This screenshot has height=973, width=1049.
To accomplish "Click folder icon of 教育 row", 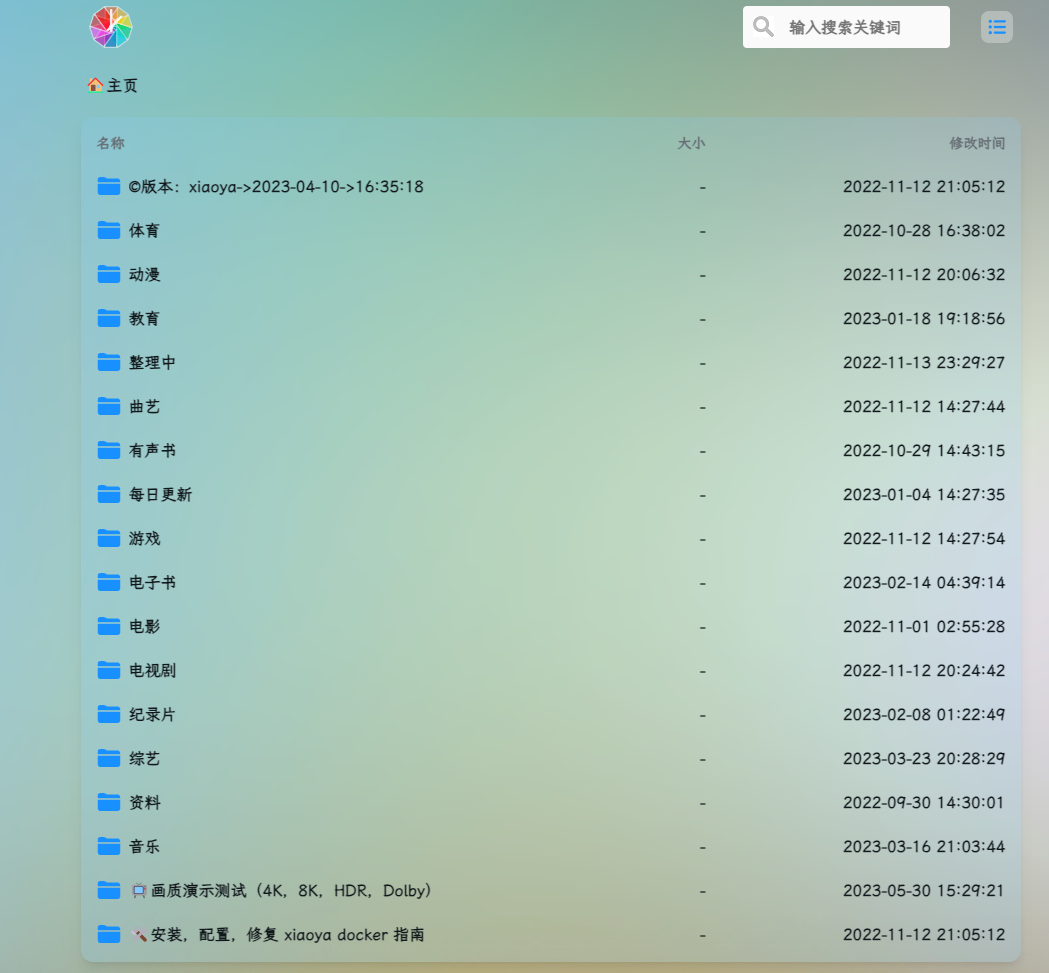I will point(108,319).
